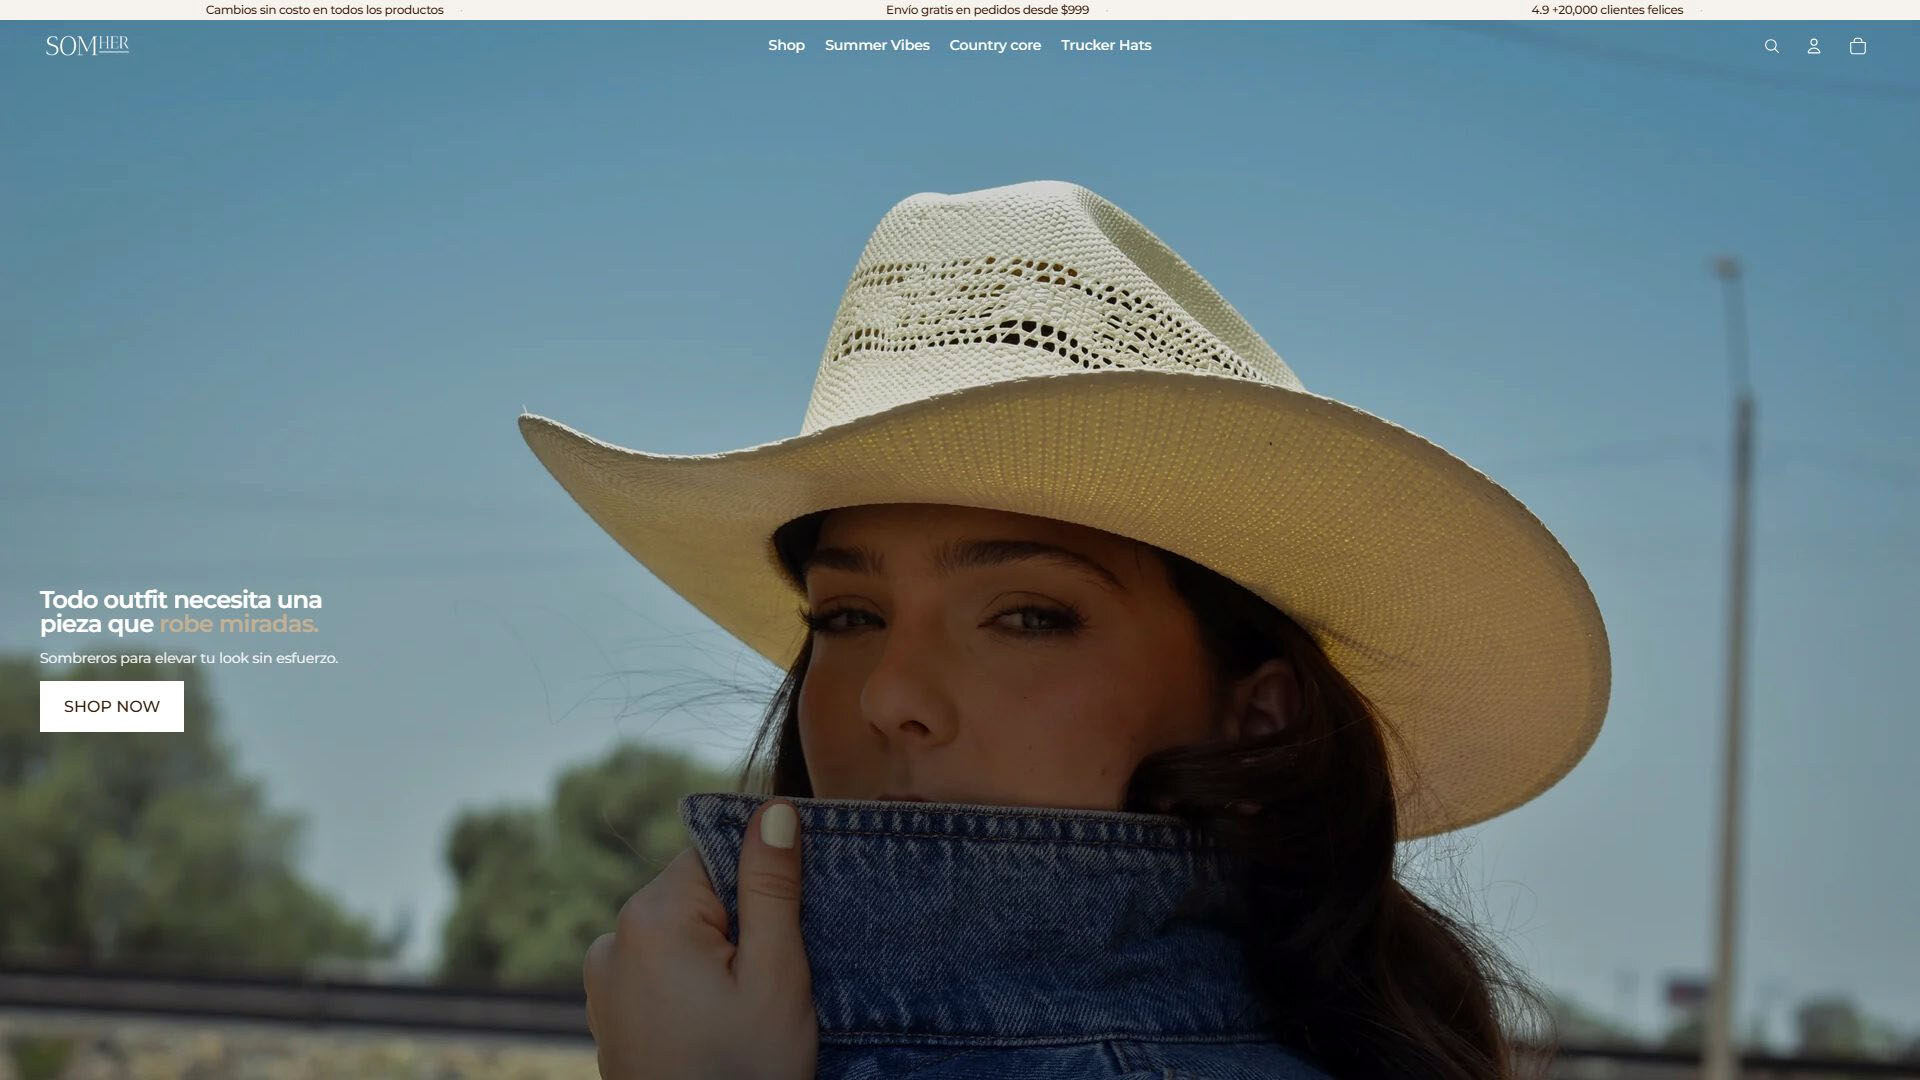Open the Trucker Hats menu item
This screenshot has width=1920, height=1080.
point(1106,45)
